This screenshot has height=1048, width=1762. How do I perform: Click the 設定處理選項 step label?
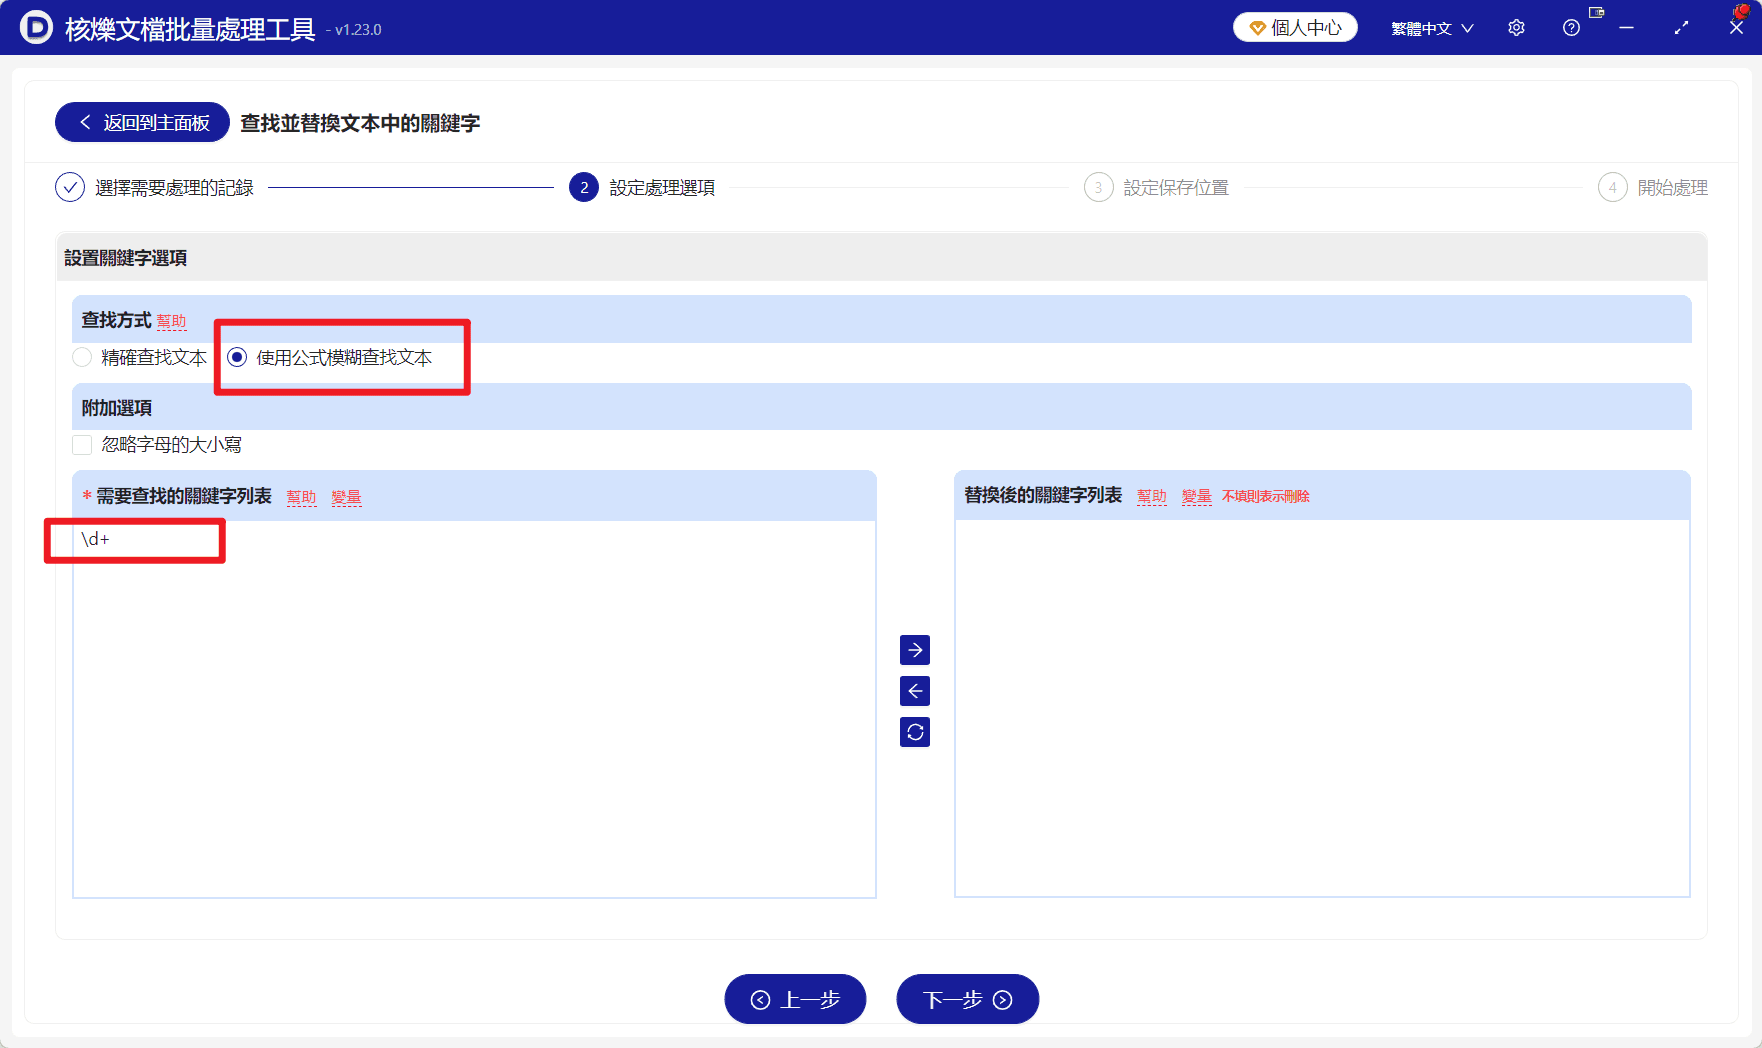click(x=662, y=187)
